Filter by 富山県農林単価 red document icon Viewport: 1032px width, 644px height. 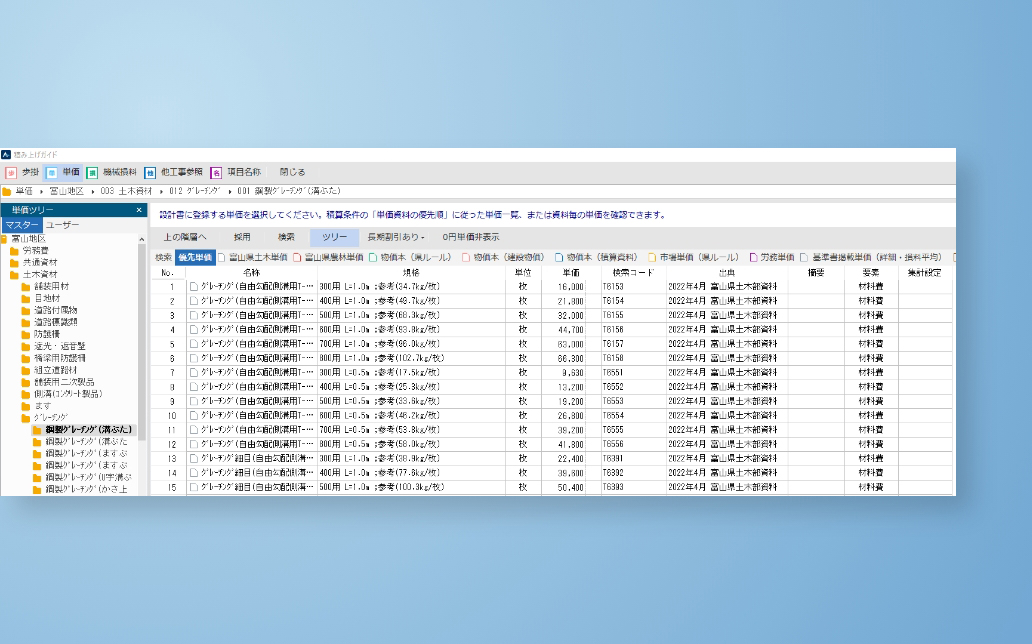pyautogui.click(x=297, y=257)
